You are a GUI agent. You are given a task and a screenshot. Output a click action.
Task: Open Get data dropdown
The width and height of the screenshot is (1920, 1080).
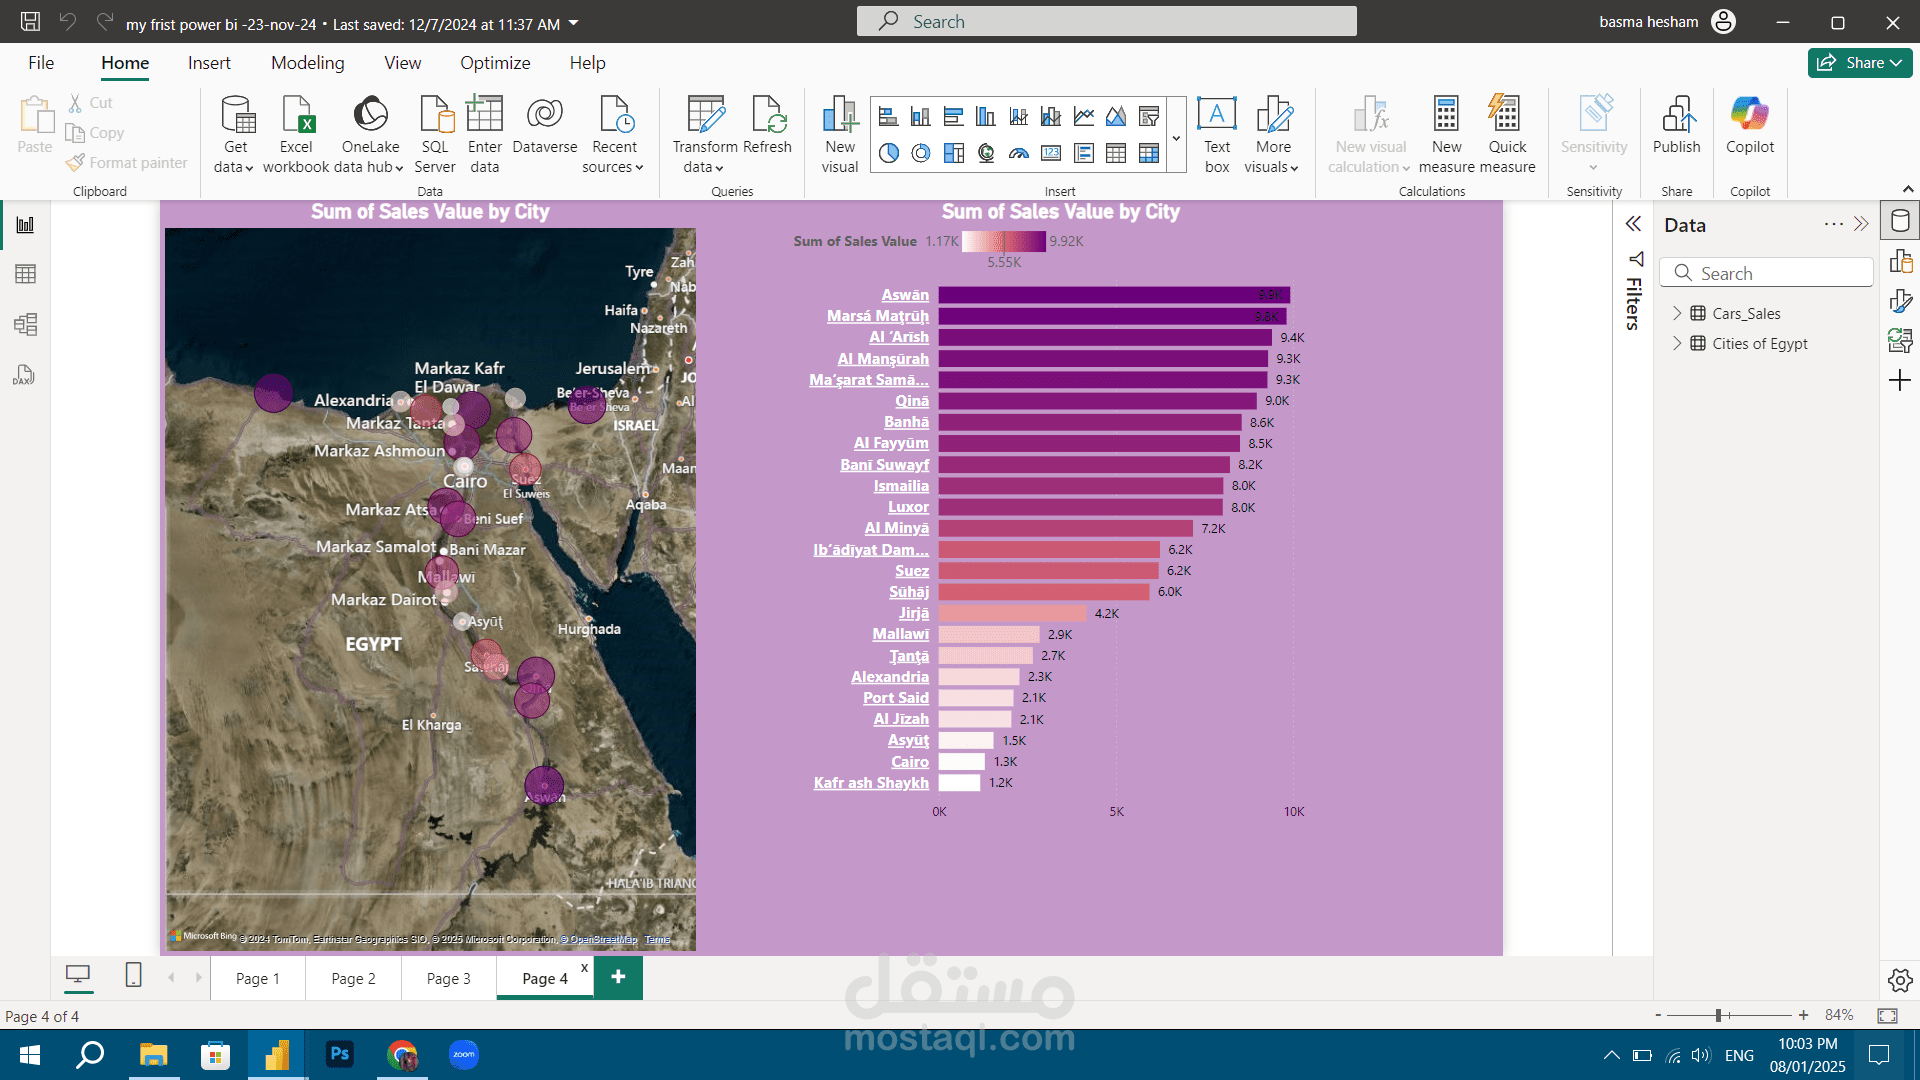tap(235, 135)
